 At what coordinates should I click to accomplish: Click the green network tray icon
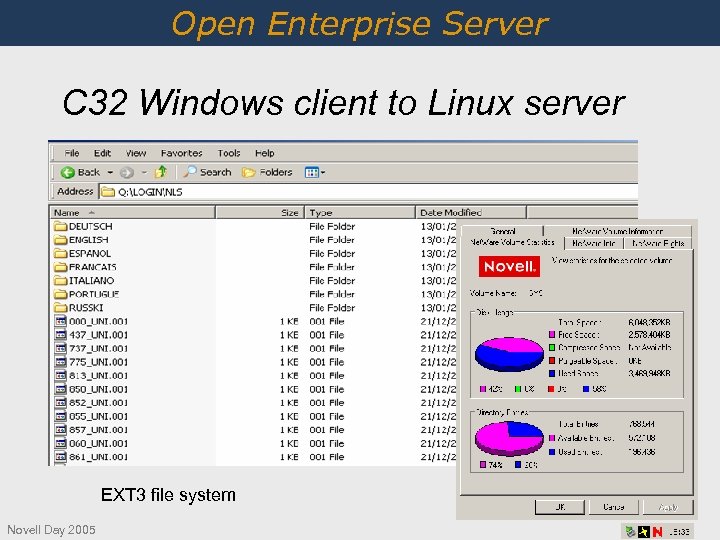pyautogui.click(x=630, y=531)
